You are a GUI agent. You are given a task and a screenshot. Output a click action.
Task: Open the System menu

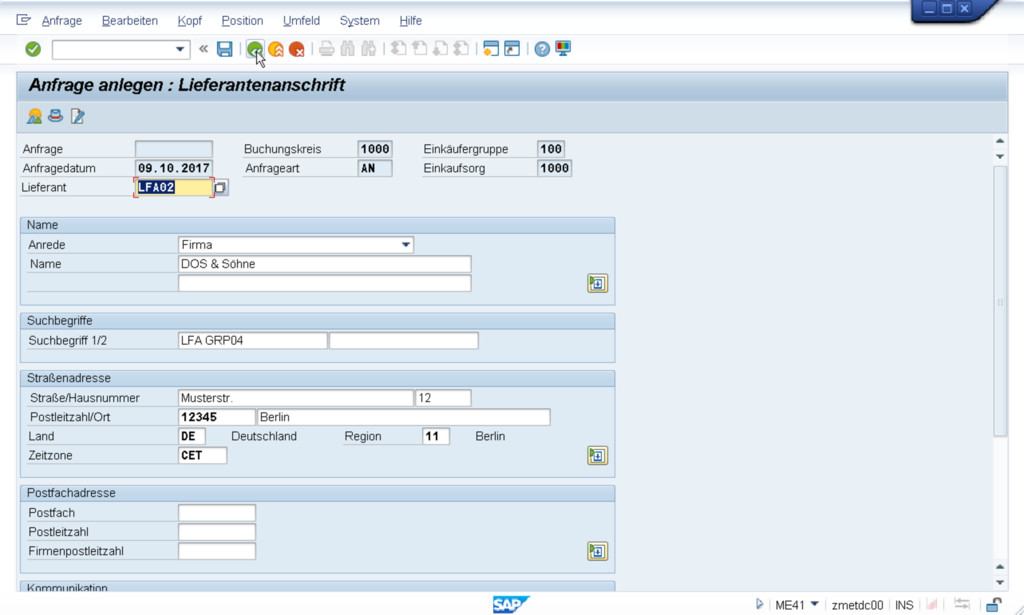[359, 21]
